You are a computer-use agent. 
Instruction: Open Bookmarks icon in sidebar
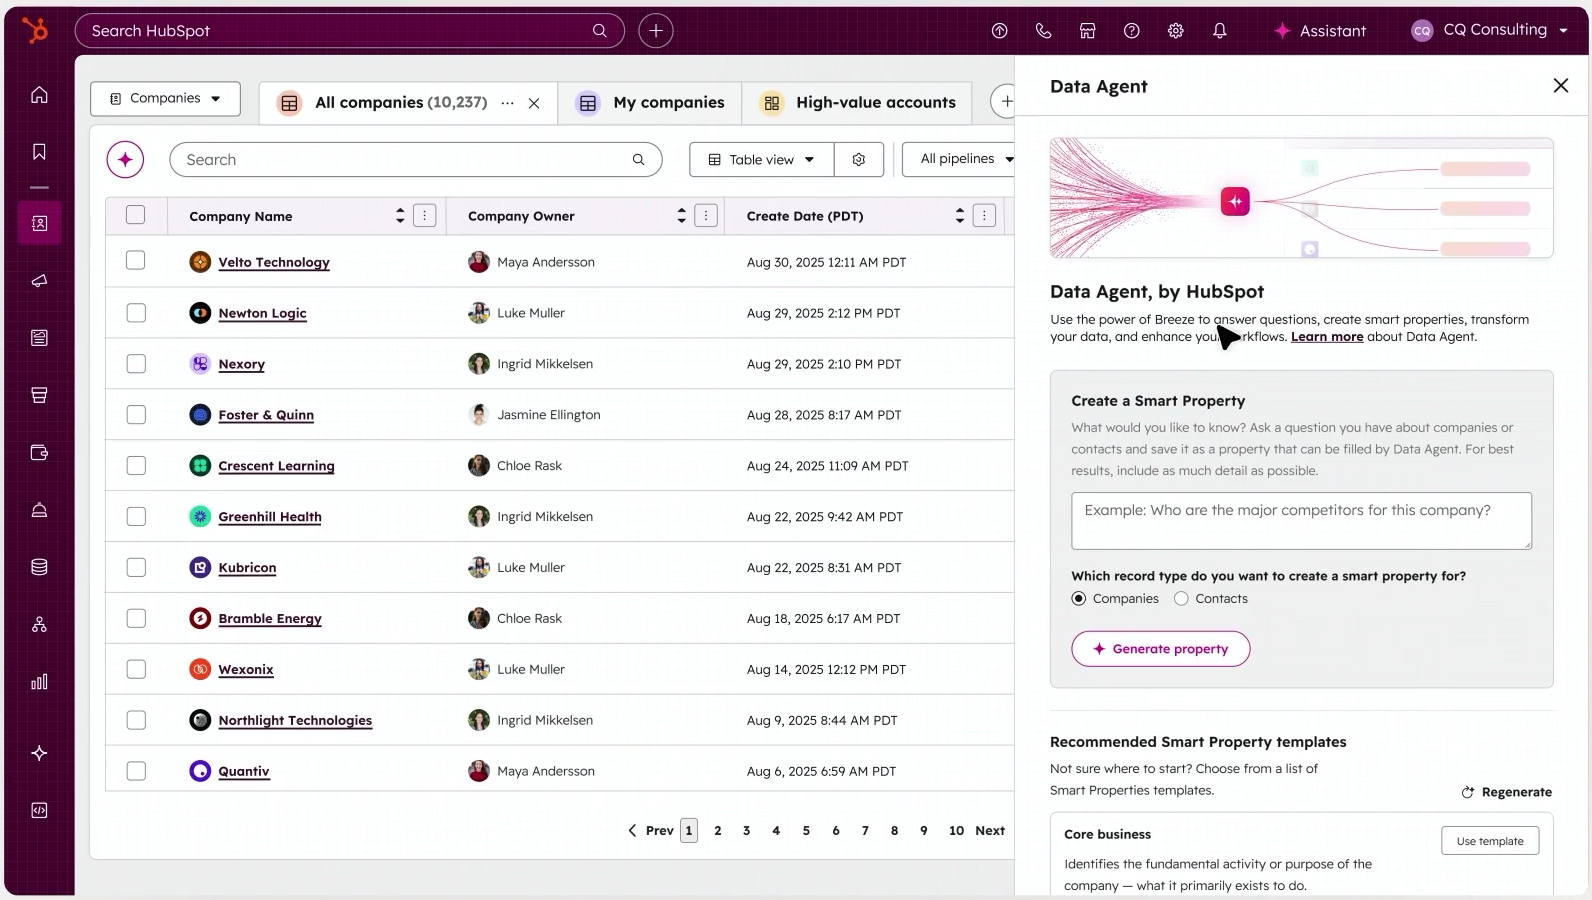point(39,152)
